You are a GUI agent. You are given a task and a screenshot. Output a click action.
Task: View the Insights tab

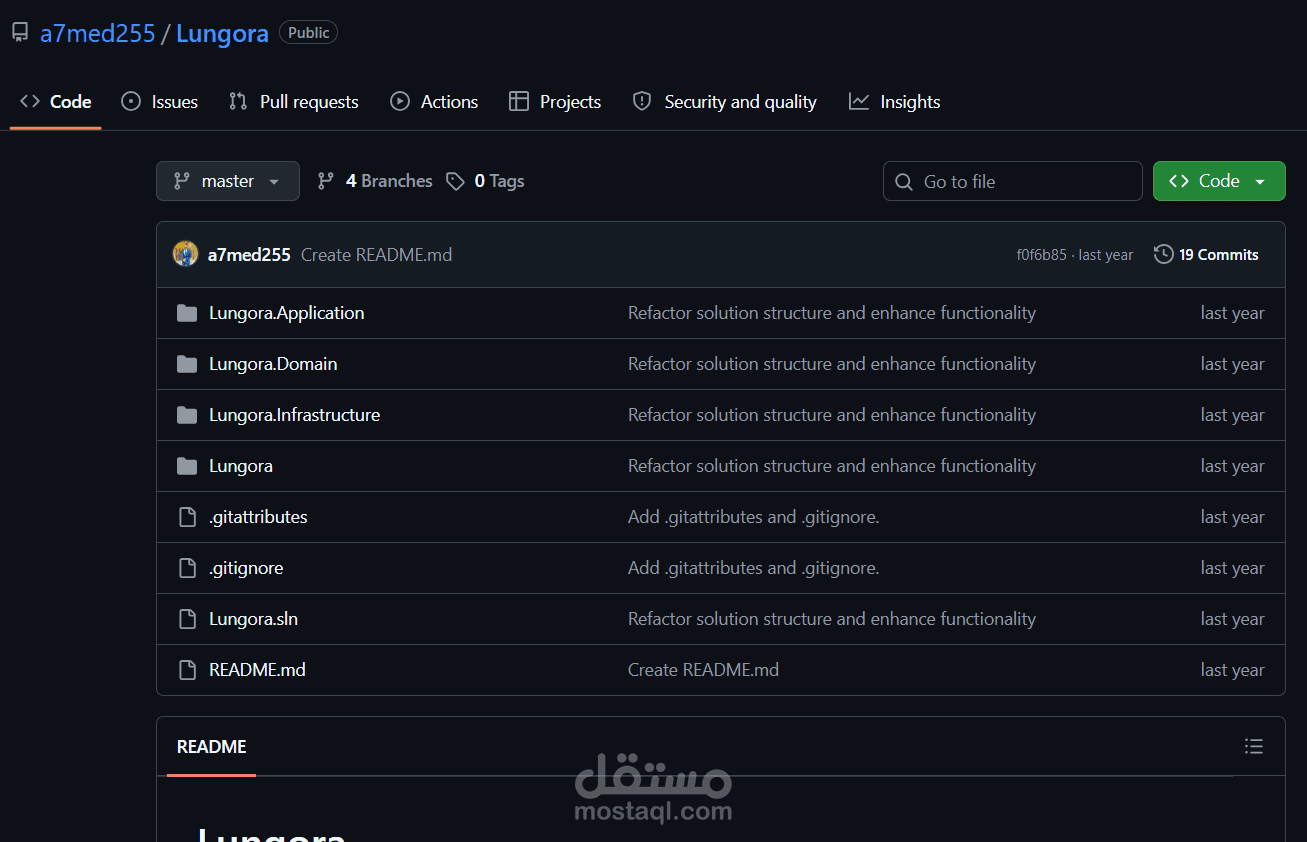pyautogui.click(x=895, y=102)
